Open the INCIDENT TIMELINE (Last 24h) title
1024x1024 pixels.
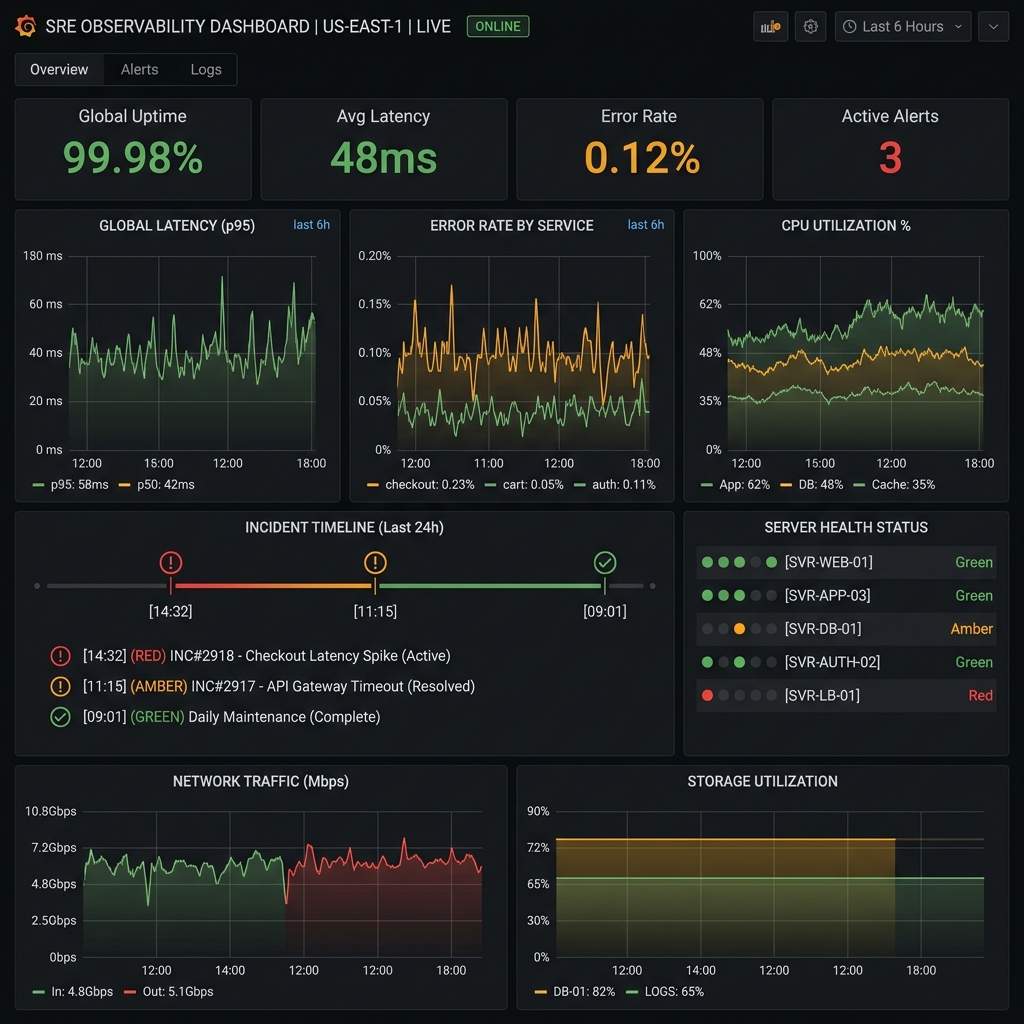point(344,527)
